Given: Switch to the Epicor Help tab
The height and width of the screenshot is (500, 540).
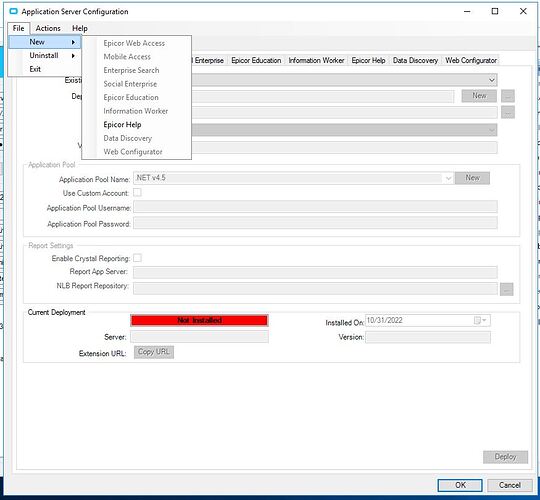Looking at the screenshot, I should [368, 60].
